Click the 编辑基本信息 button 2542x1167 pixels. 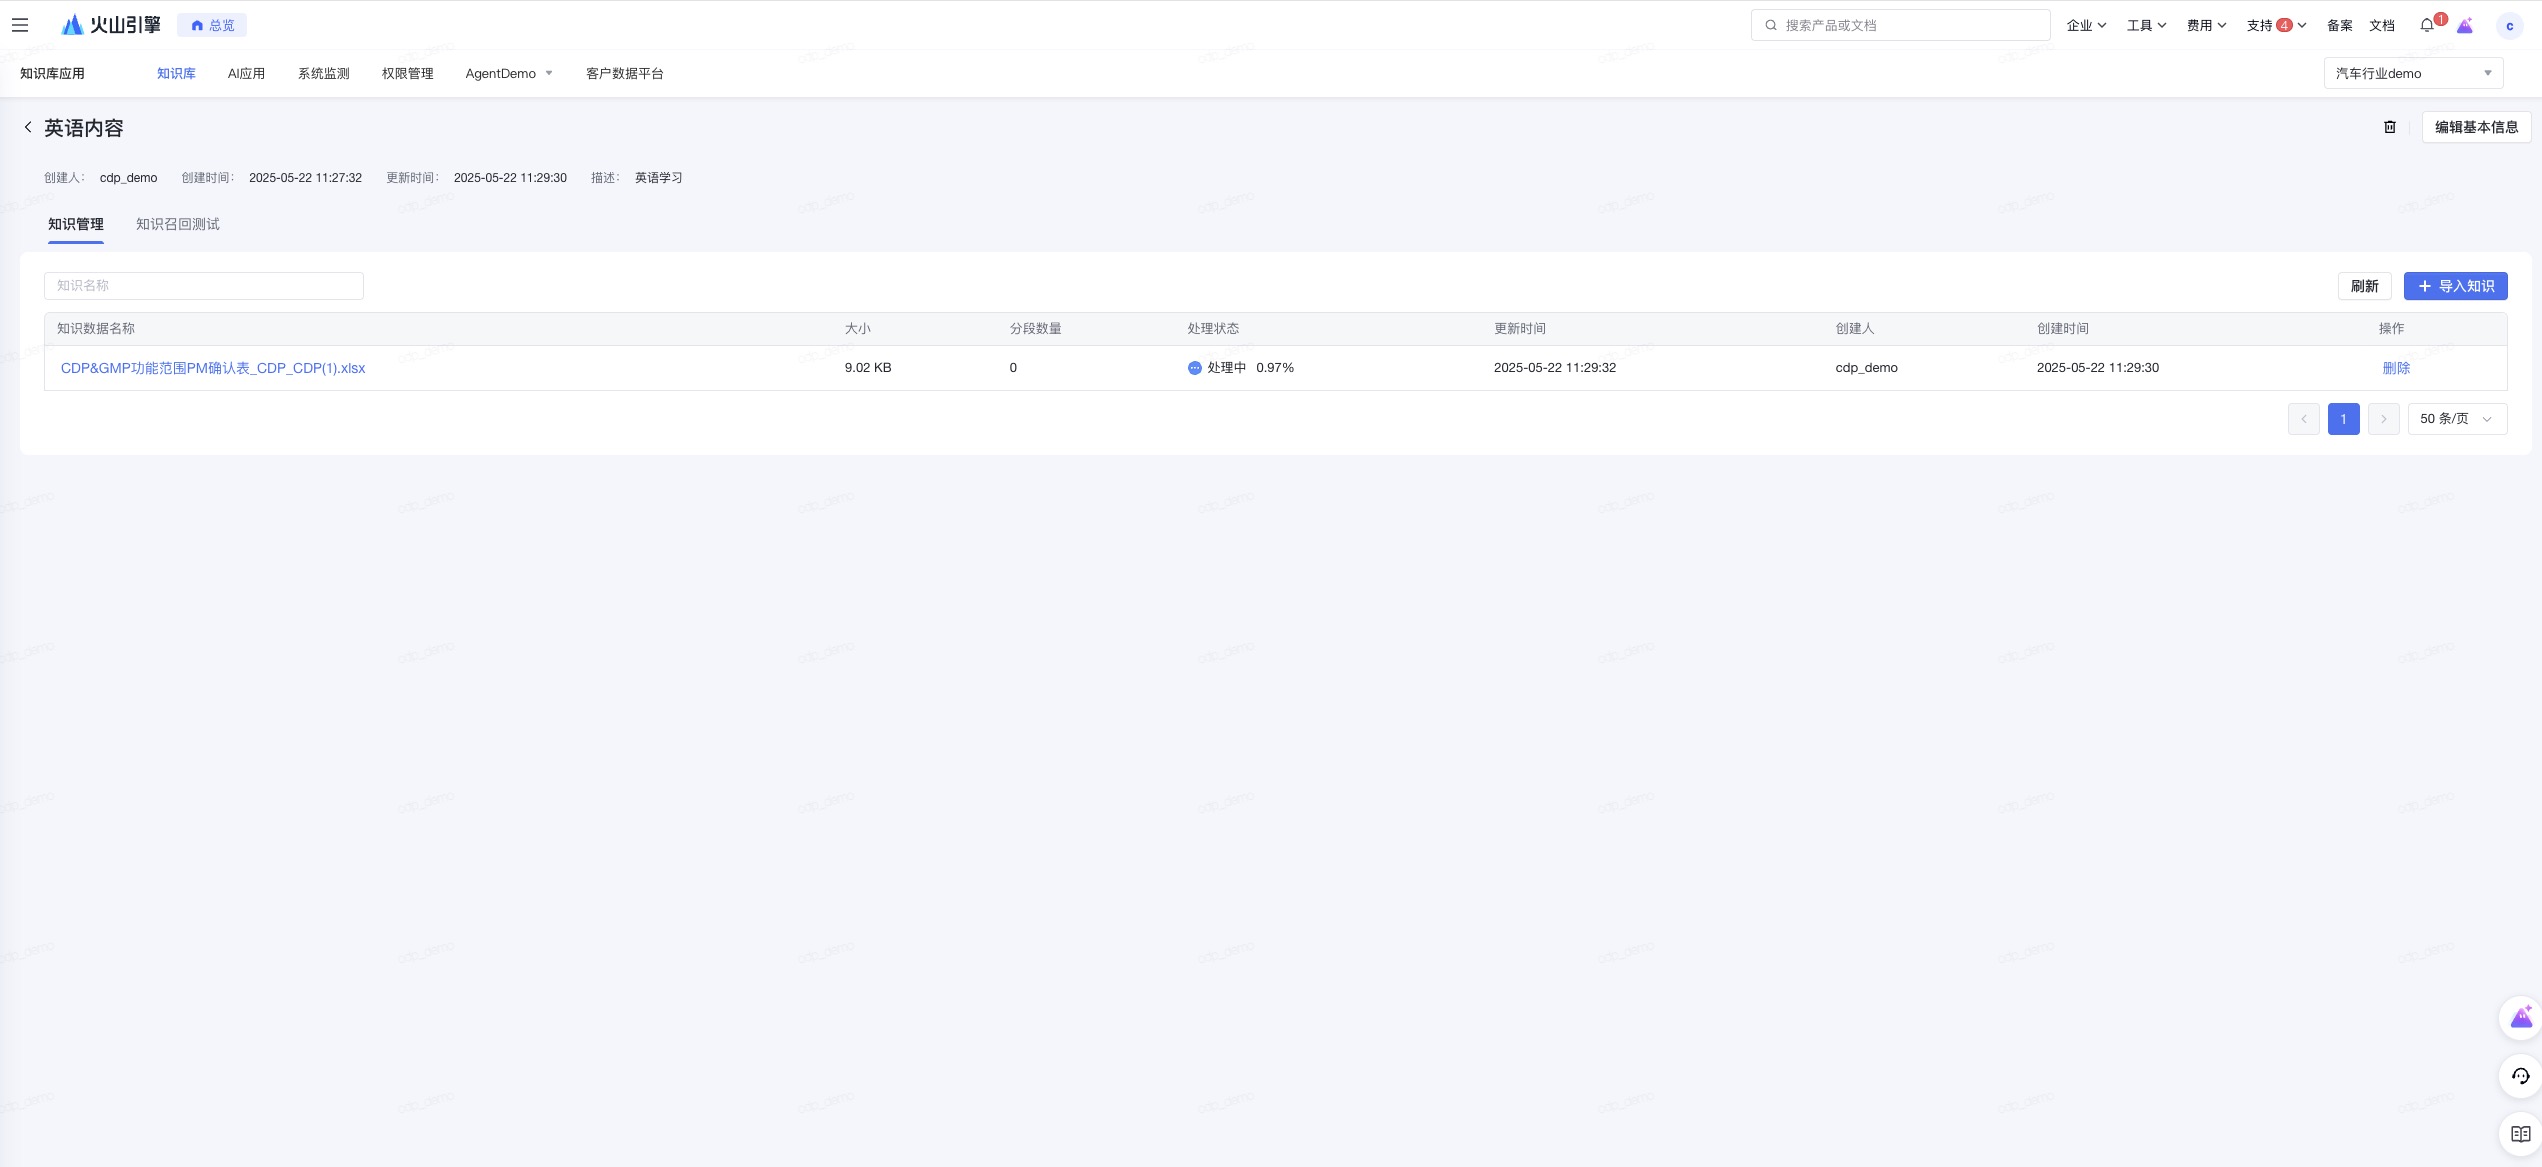coord(2476,127)
